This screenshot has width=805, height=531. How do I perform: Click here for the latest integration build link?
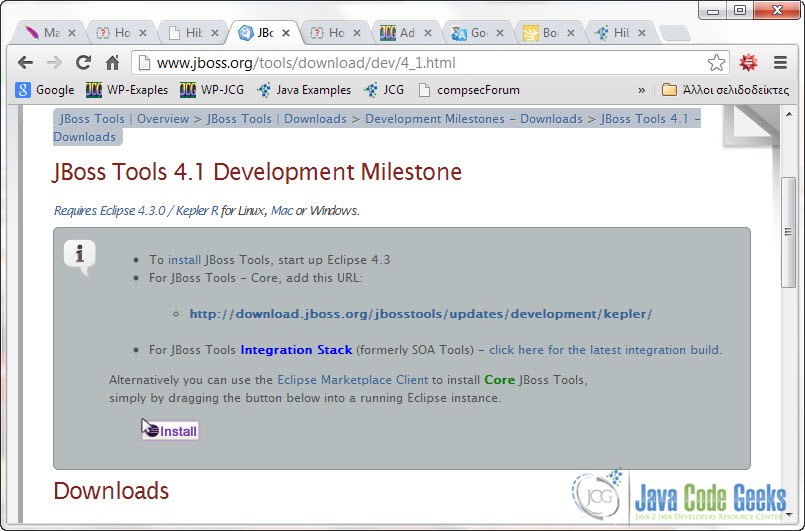(606, 350)
